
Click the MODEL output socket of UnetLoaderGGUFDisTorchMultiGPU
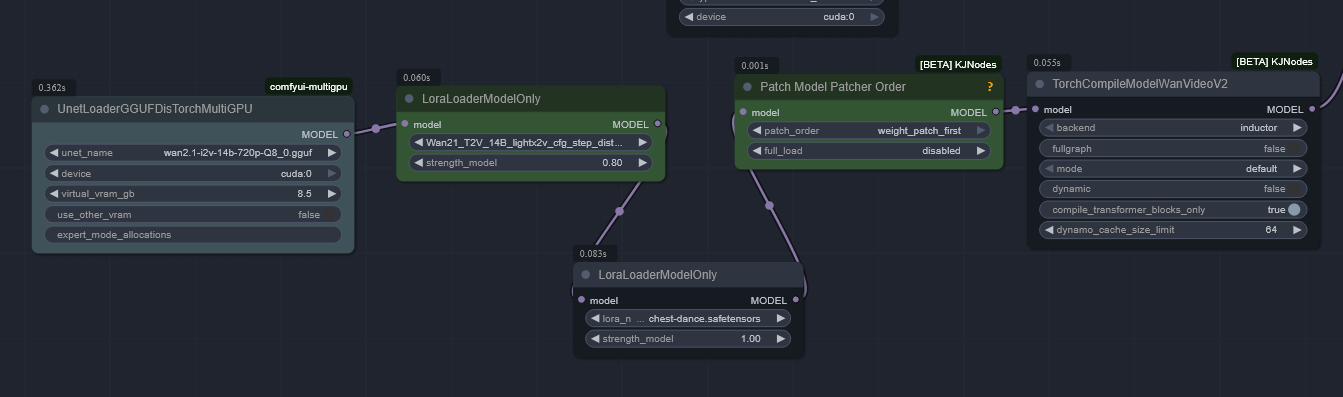click(347, 133)
